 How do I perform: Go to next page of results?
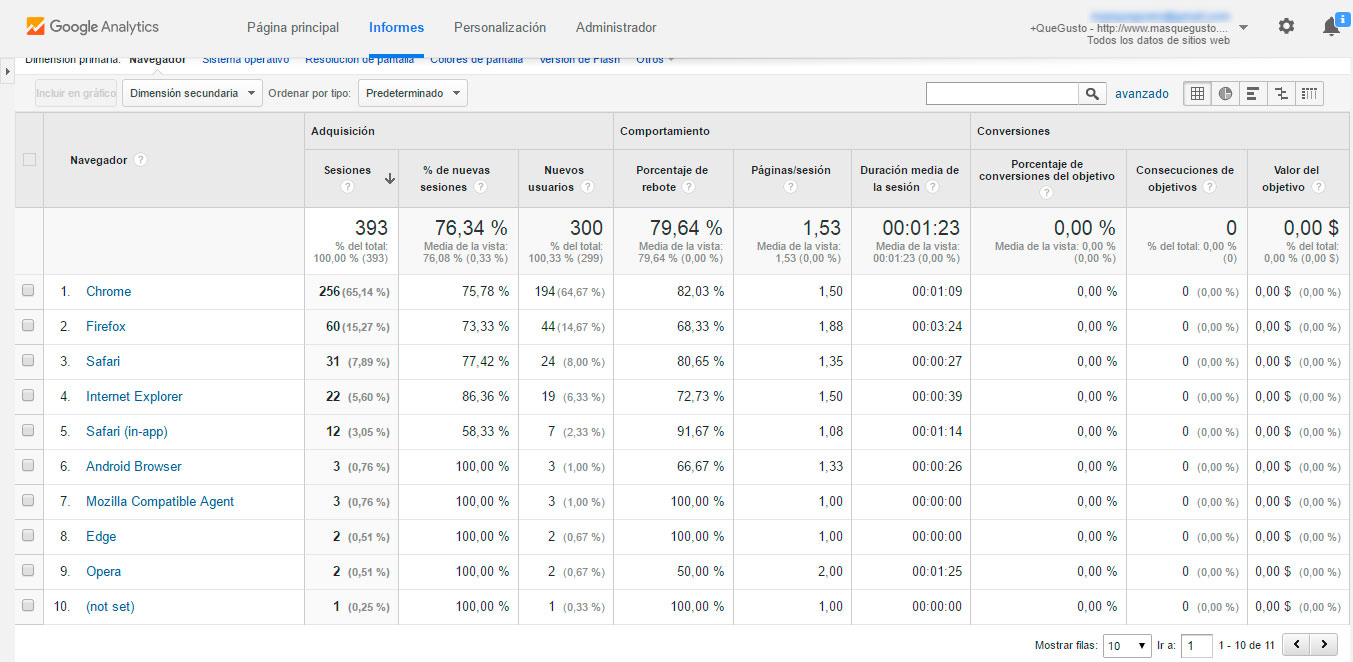pos(1324,645)
